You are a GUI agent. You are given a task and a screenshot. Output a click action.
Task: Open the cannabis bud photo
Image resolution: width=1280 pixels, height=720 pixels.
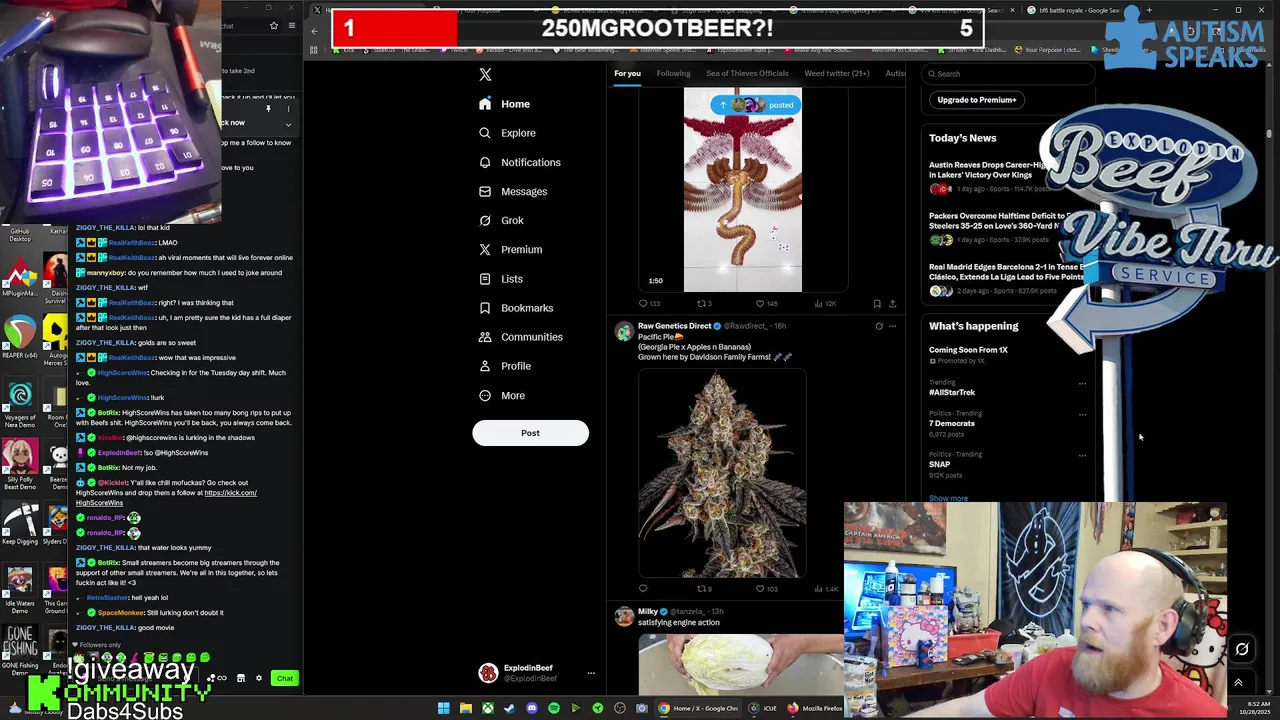click(722, 473)
